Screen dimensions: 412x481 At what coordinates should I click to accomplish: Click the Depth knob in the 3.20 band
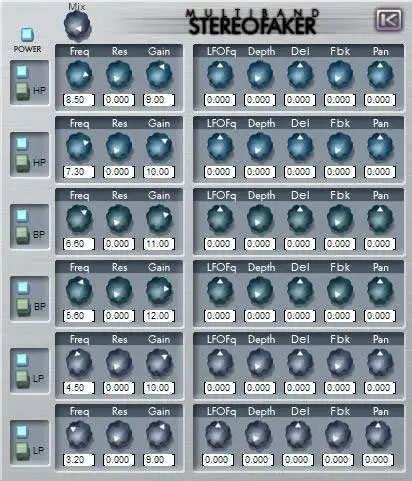[258, 435]
